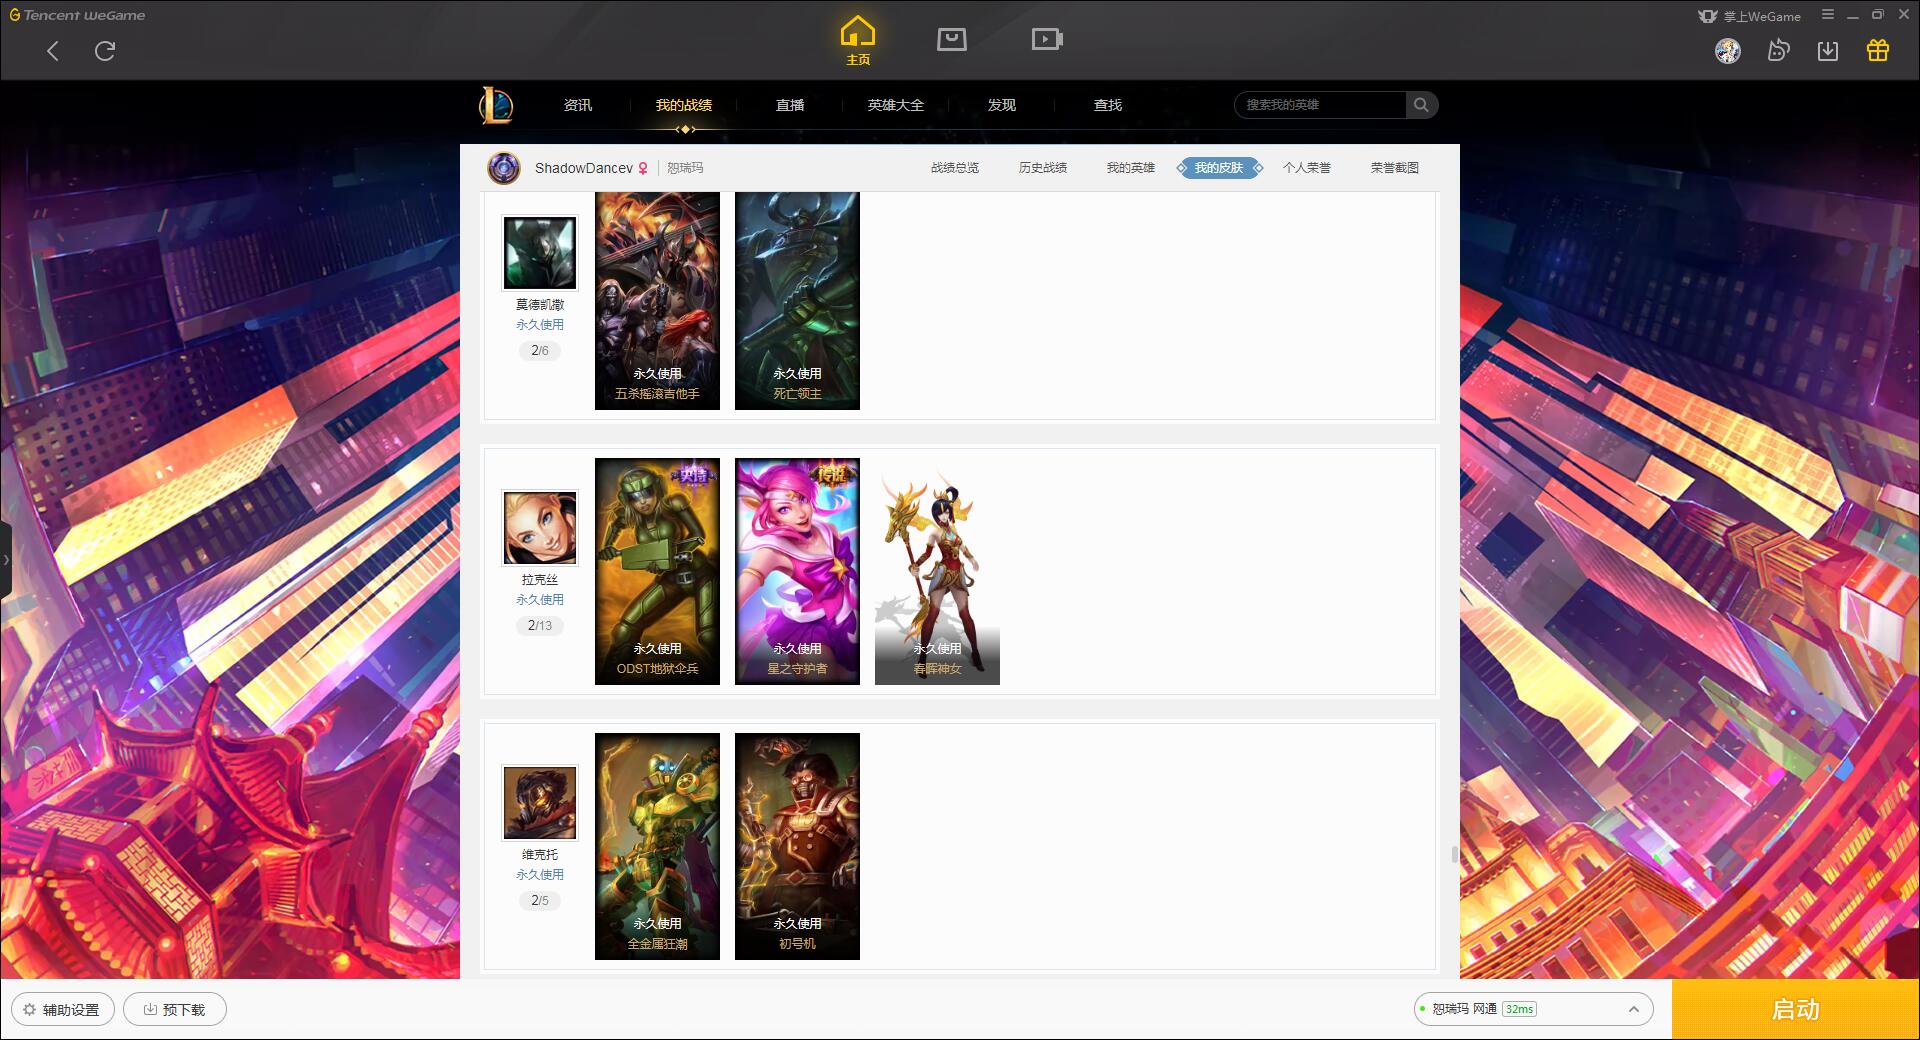Open the 五杀摇滚吉他手 skin card
1920x1040 pixels.
point(657,300)
